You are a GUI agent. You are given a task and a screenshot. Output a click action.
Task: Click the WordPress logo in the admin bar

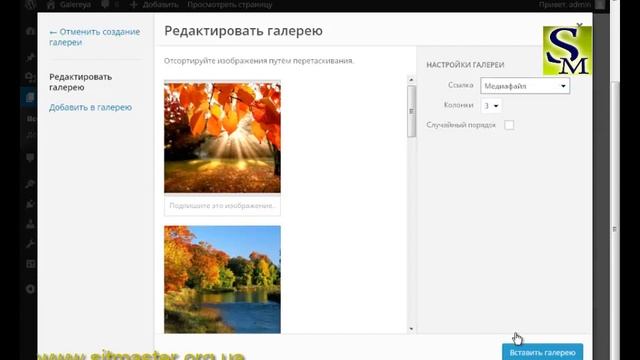(x=31, y=5)
